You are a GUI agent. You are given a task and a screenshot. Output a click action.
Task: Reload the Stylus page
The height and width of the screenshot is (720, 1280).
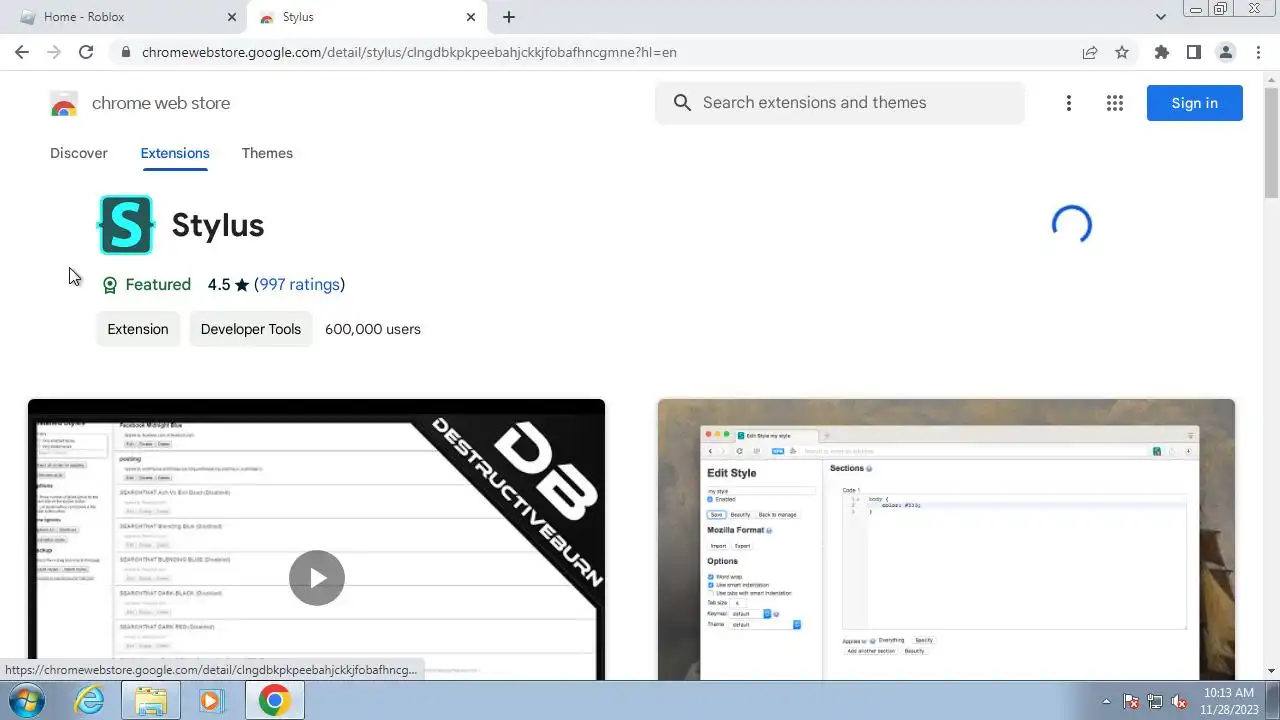click(86, 52)
